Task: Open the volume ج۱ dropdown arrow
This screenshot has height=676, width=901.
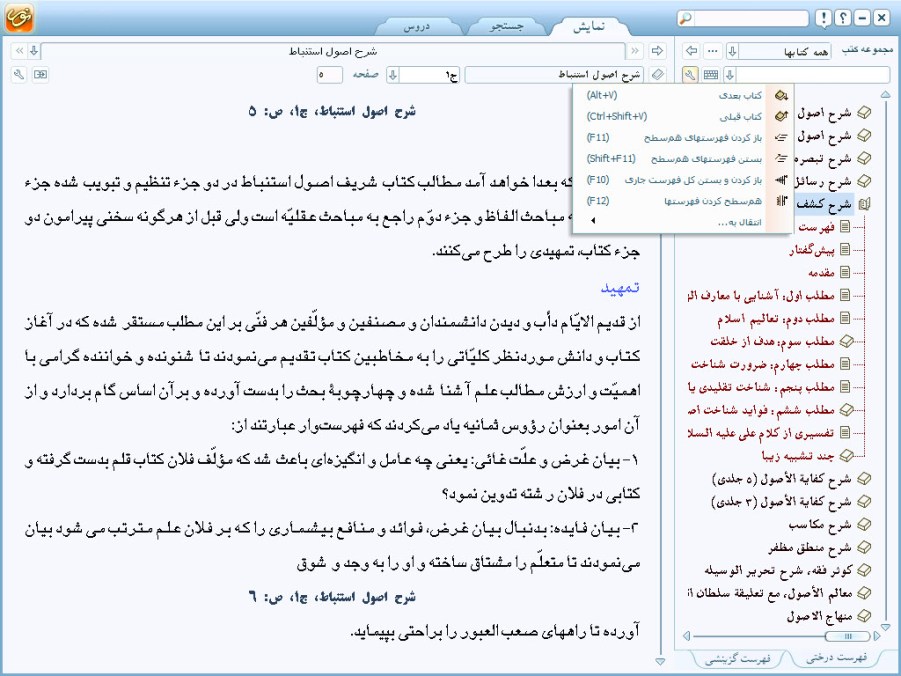Action: [393, 75]
